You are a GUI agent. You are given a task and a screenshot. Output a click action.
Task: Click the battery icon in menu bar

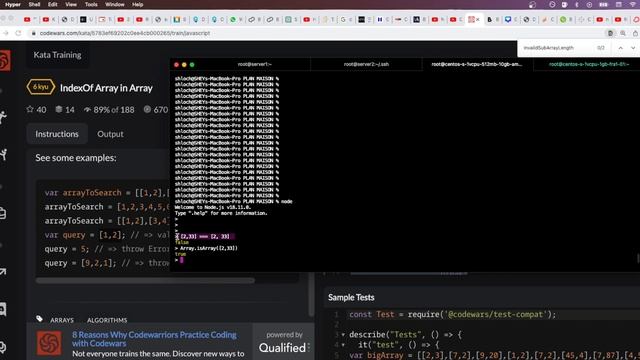[603, 4]
